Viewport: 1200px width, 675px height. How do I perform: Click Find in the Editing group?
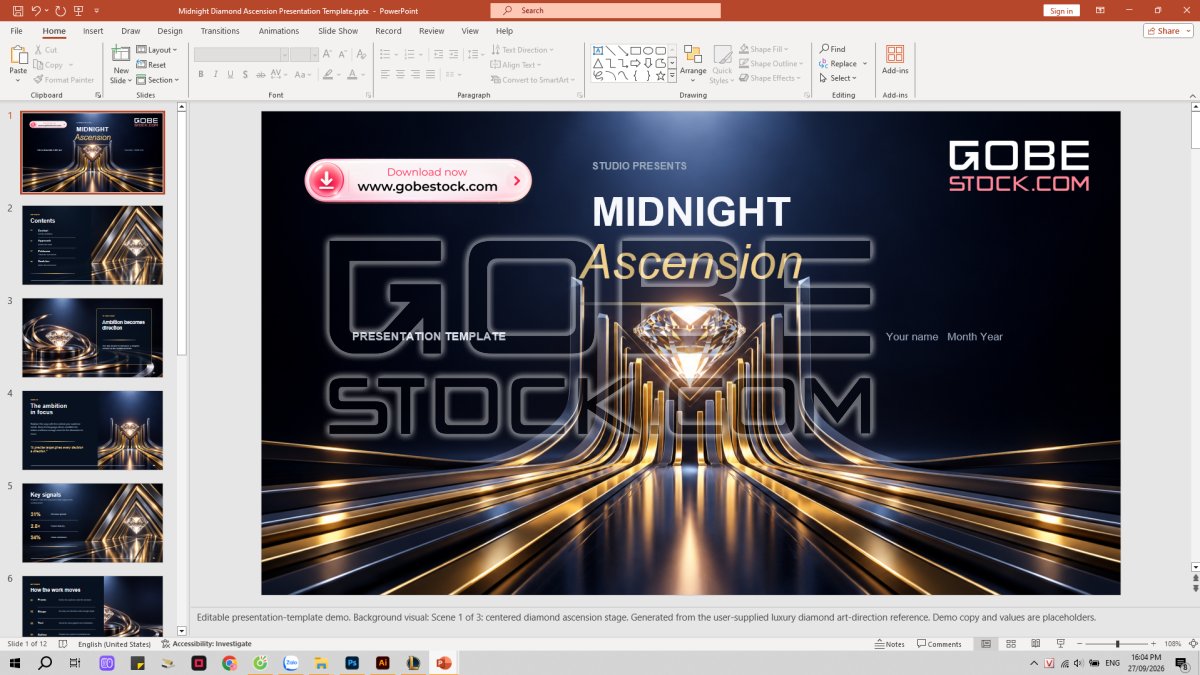832,49
